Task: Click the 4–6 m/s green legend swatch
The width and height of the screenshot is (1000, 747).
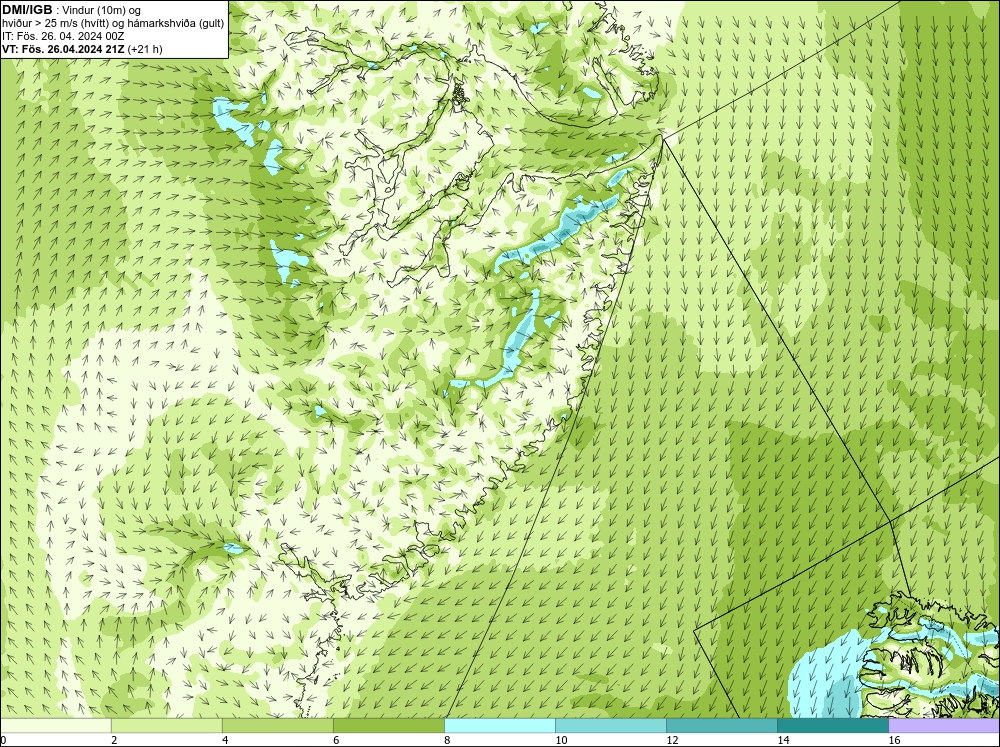Action: click(x=277, y=725)
